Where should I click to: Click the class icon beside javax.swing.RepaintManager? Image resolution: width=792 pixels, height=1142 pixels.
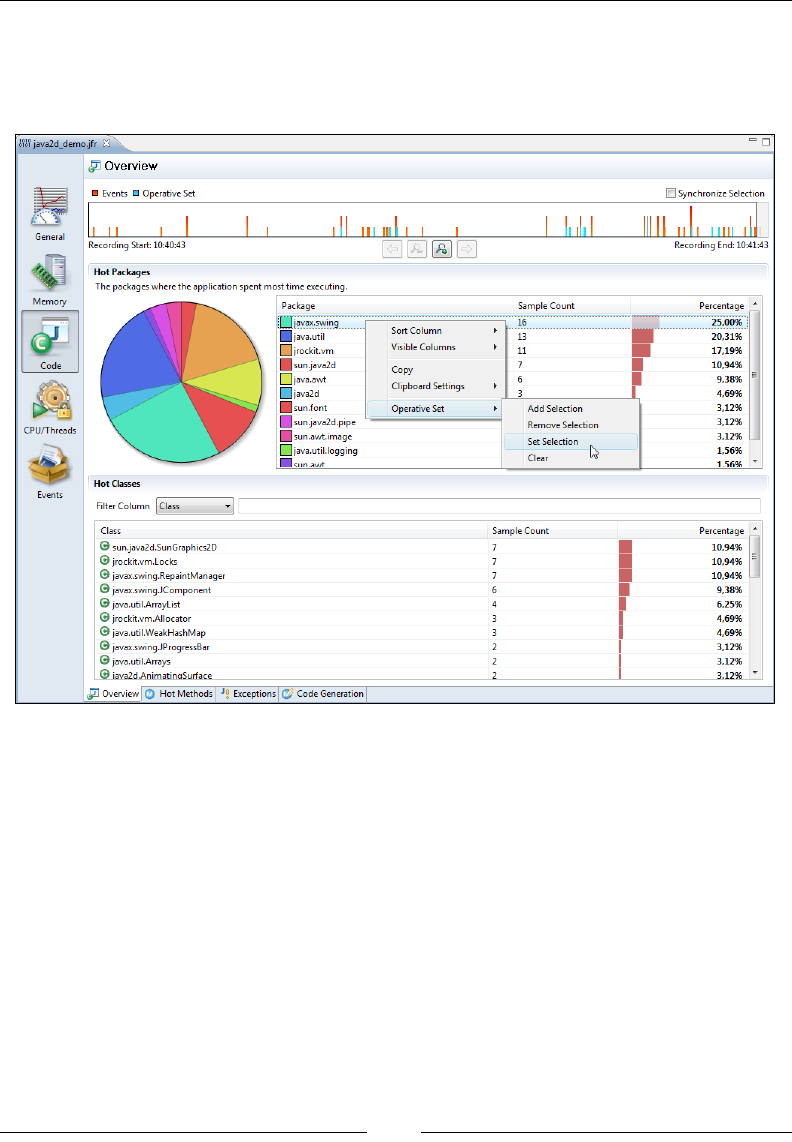click(x=105, y=575)
